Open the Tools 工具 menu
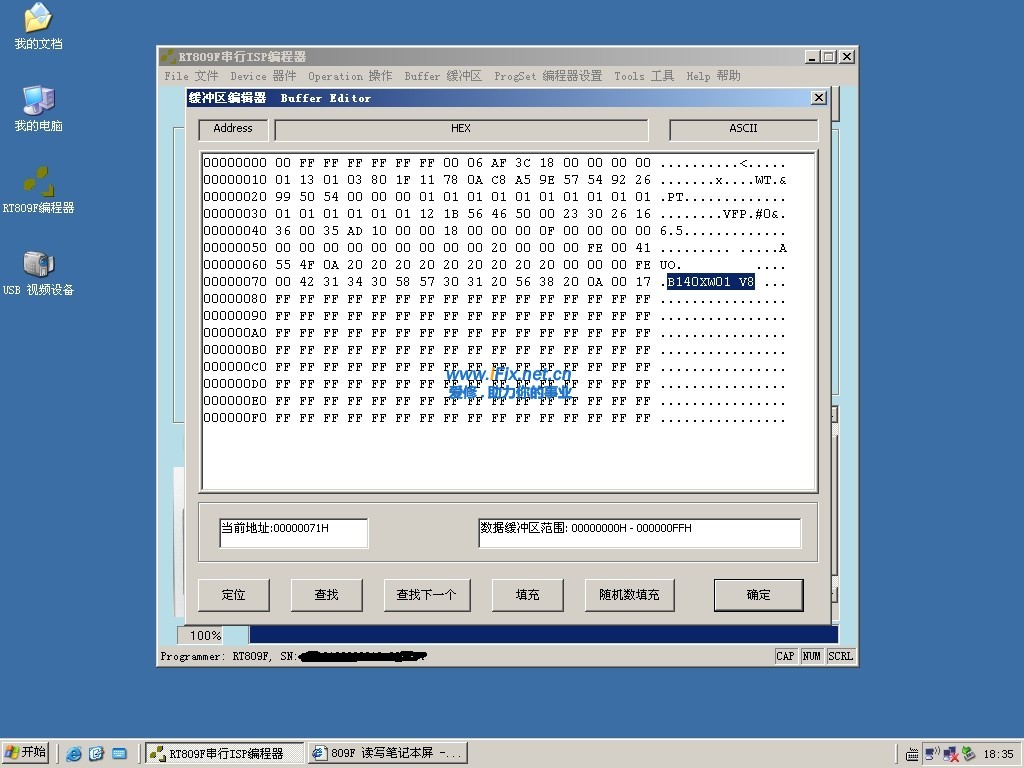The height and width of the screenshot is (768, 1024). point(645,76)
